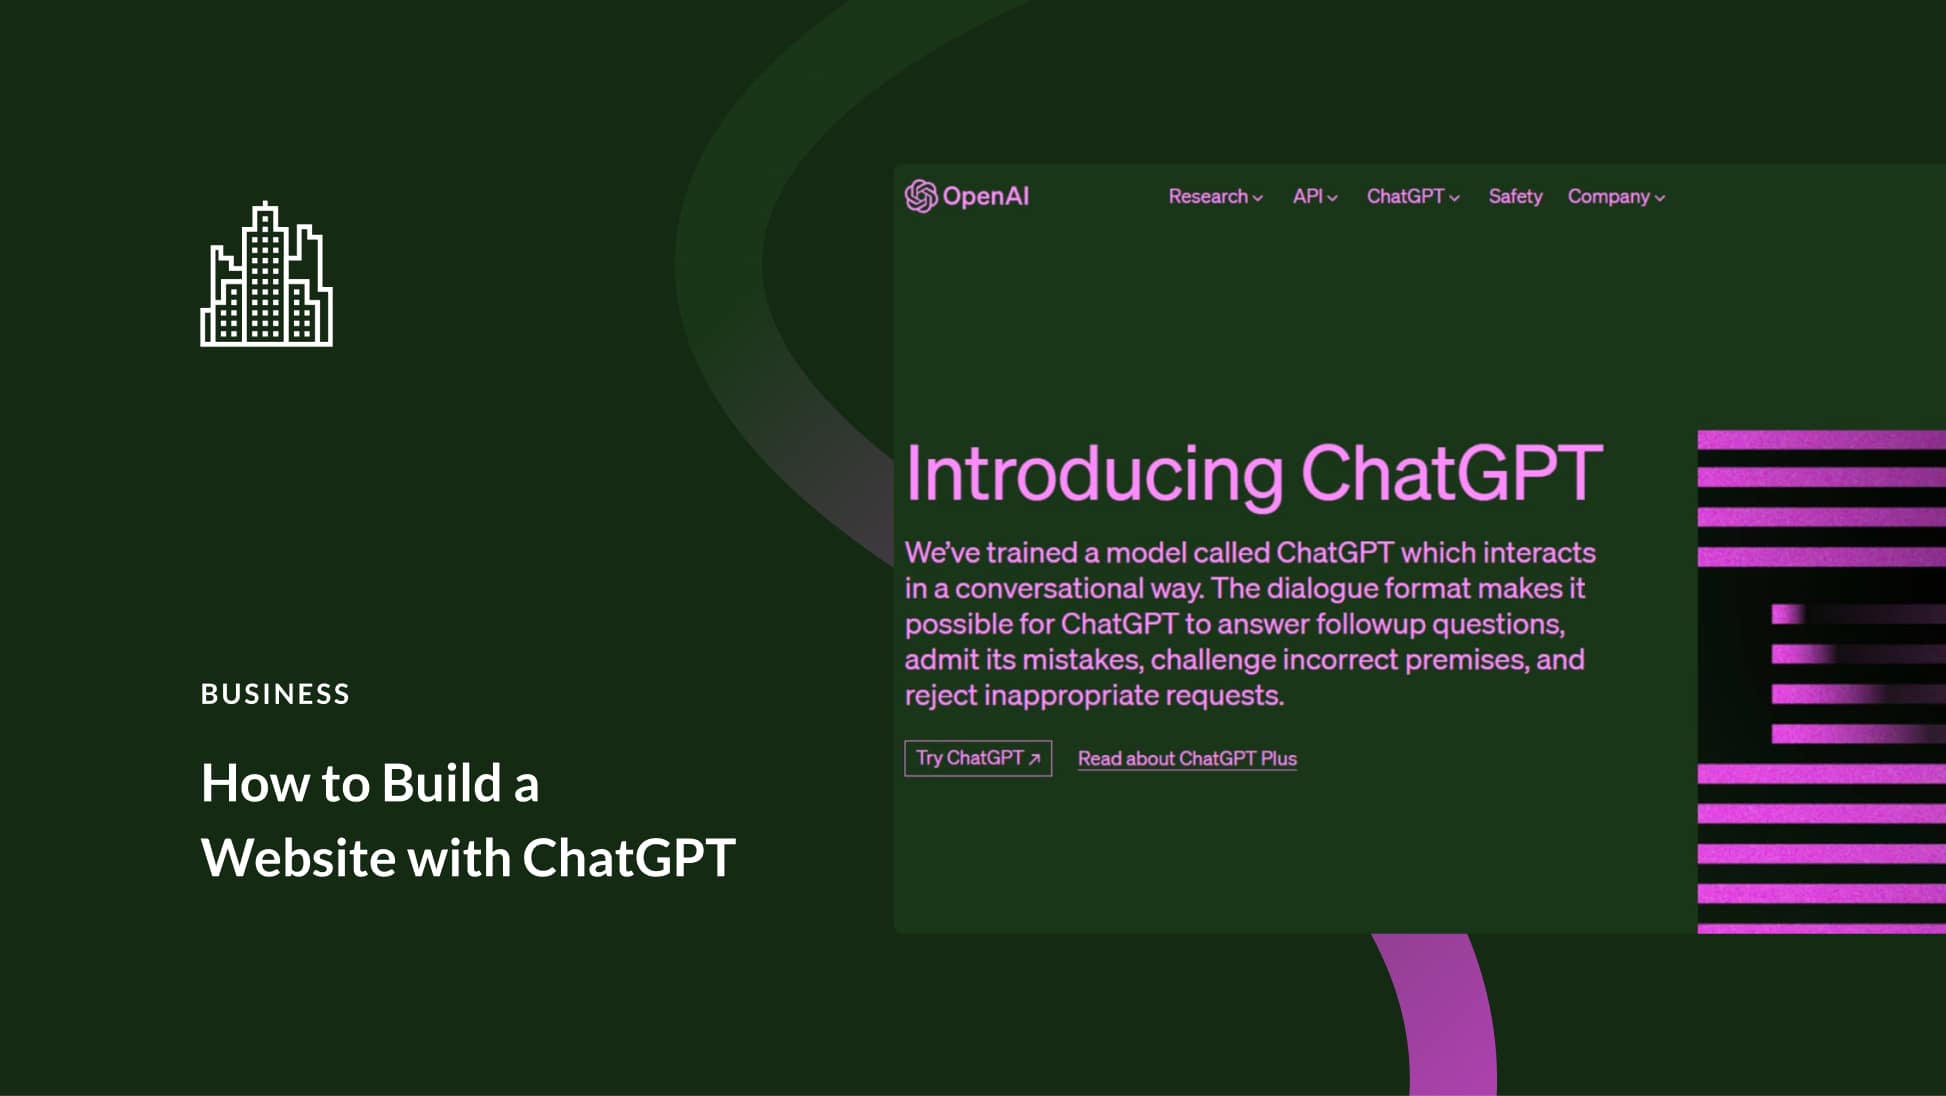
Task: Select the Safety menu item
Action: coord(1513,196)
